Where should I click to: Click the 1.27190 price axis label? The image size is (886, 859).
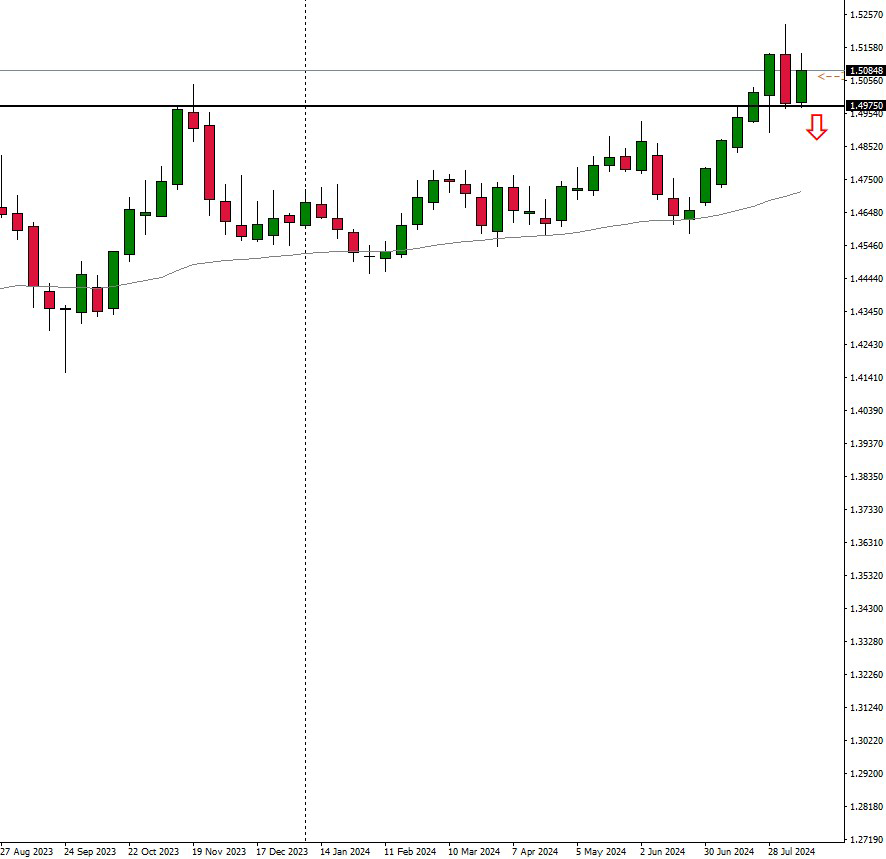864,839
